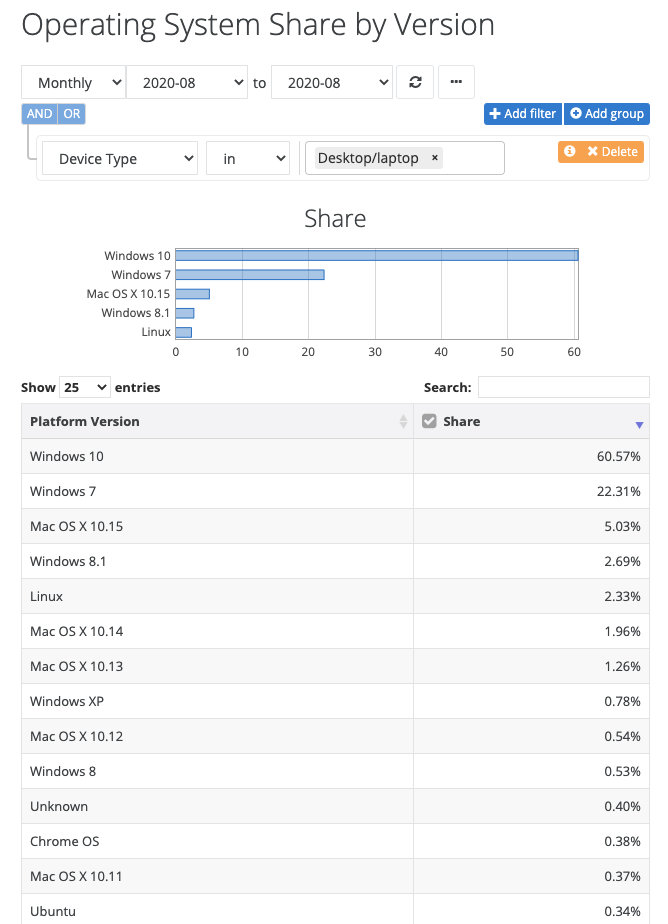Click the Windows 10 bar in chart
Screen dimensions: 668x924
pyautogui.click(x=377, y=255)
